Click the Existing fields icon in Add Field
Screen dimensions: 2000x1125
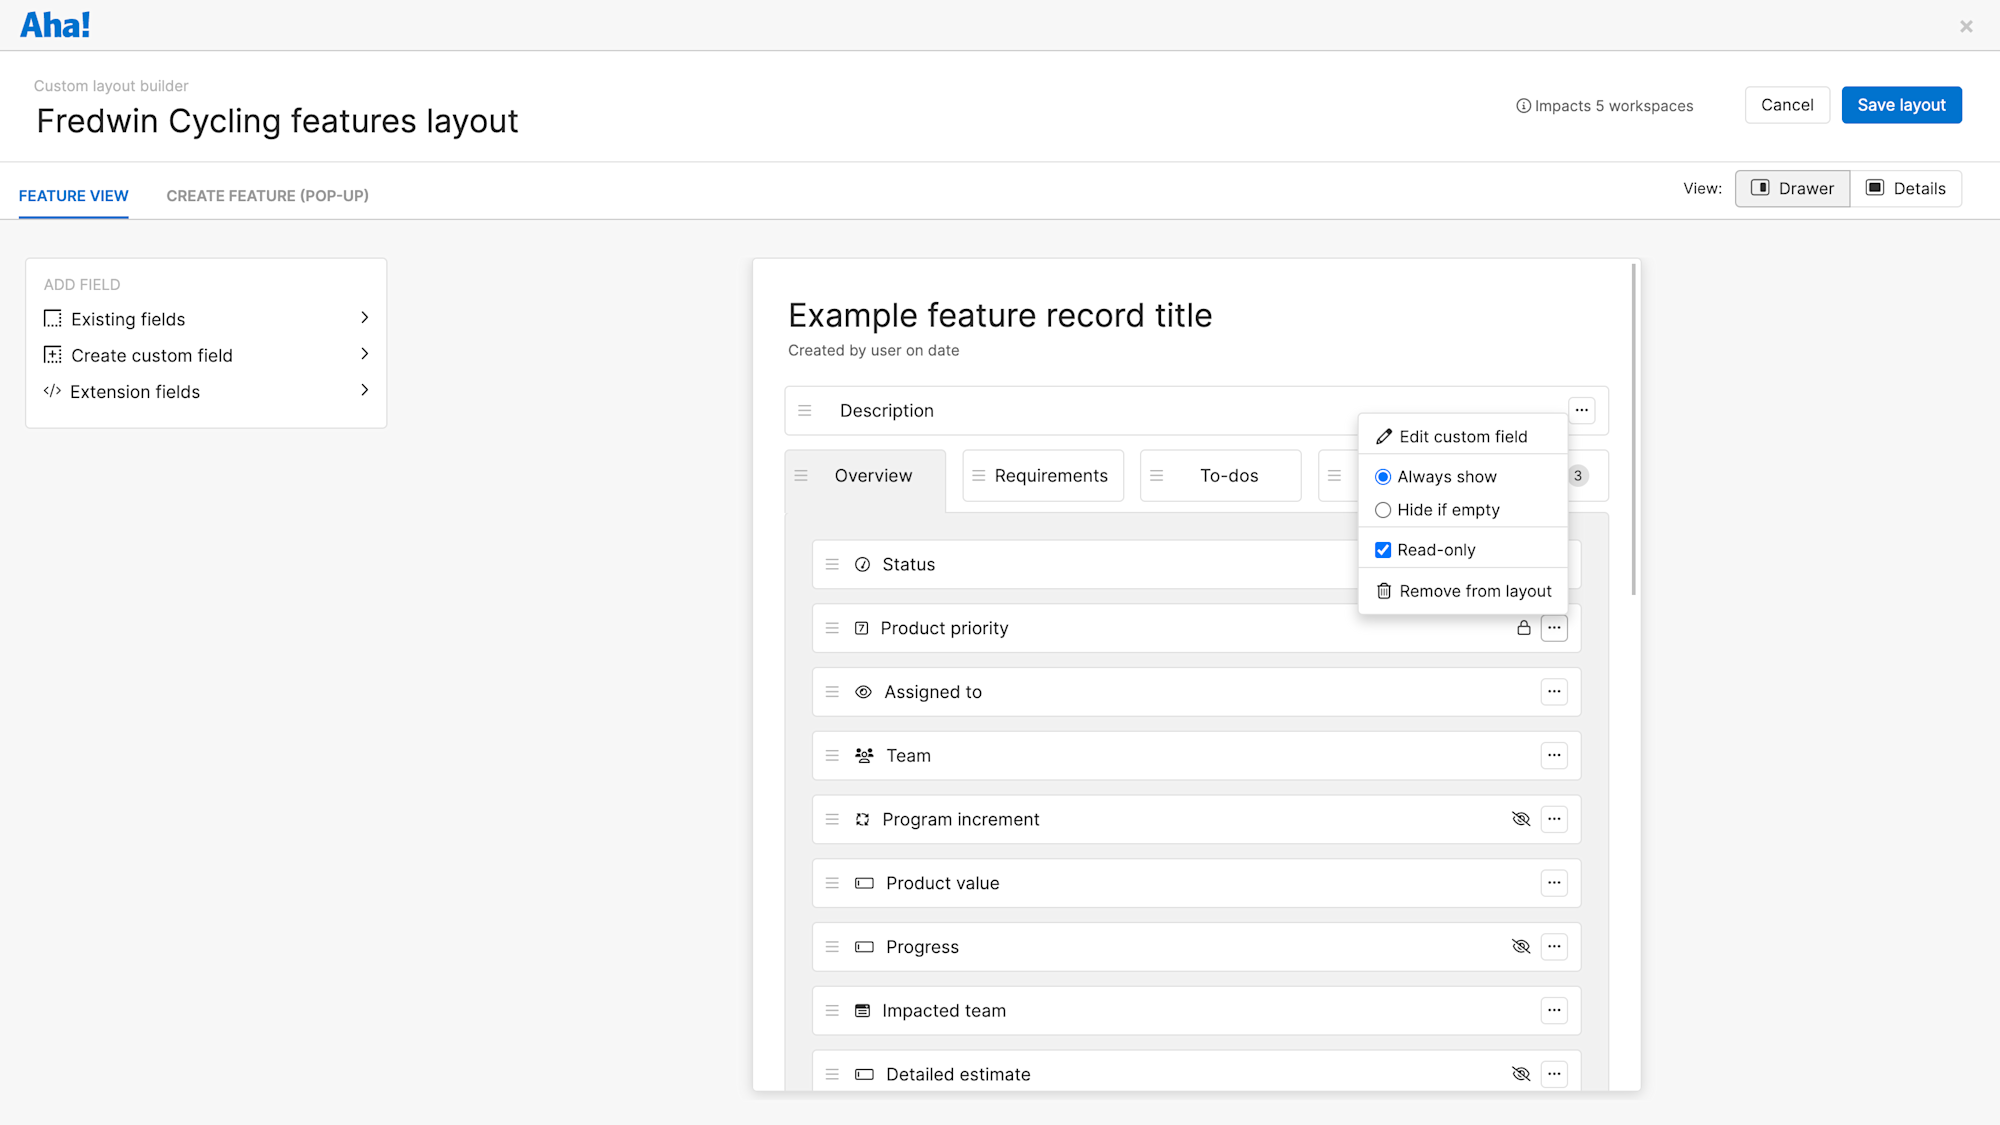click(52, 318)
